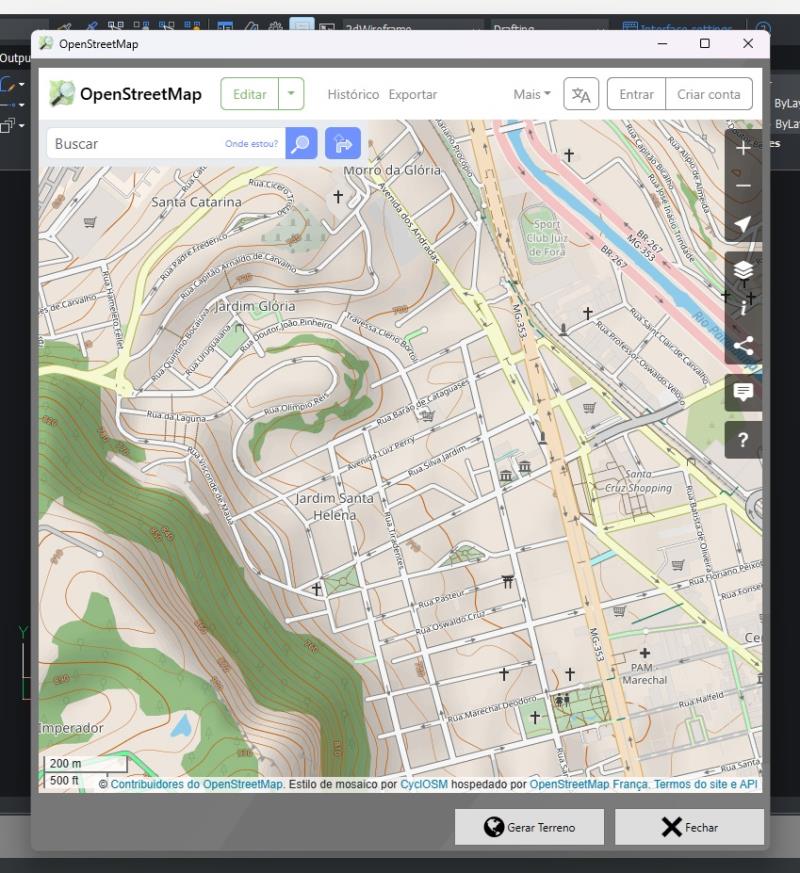800x873 pixels.
Task: Open the Exportar tab
Action: click(413, 94)
